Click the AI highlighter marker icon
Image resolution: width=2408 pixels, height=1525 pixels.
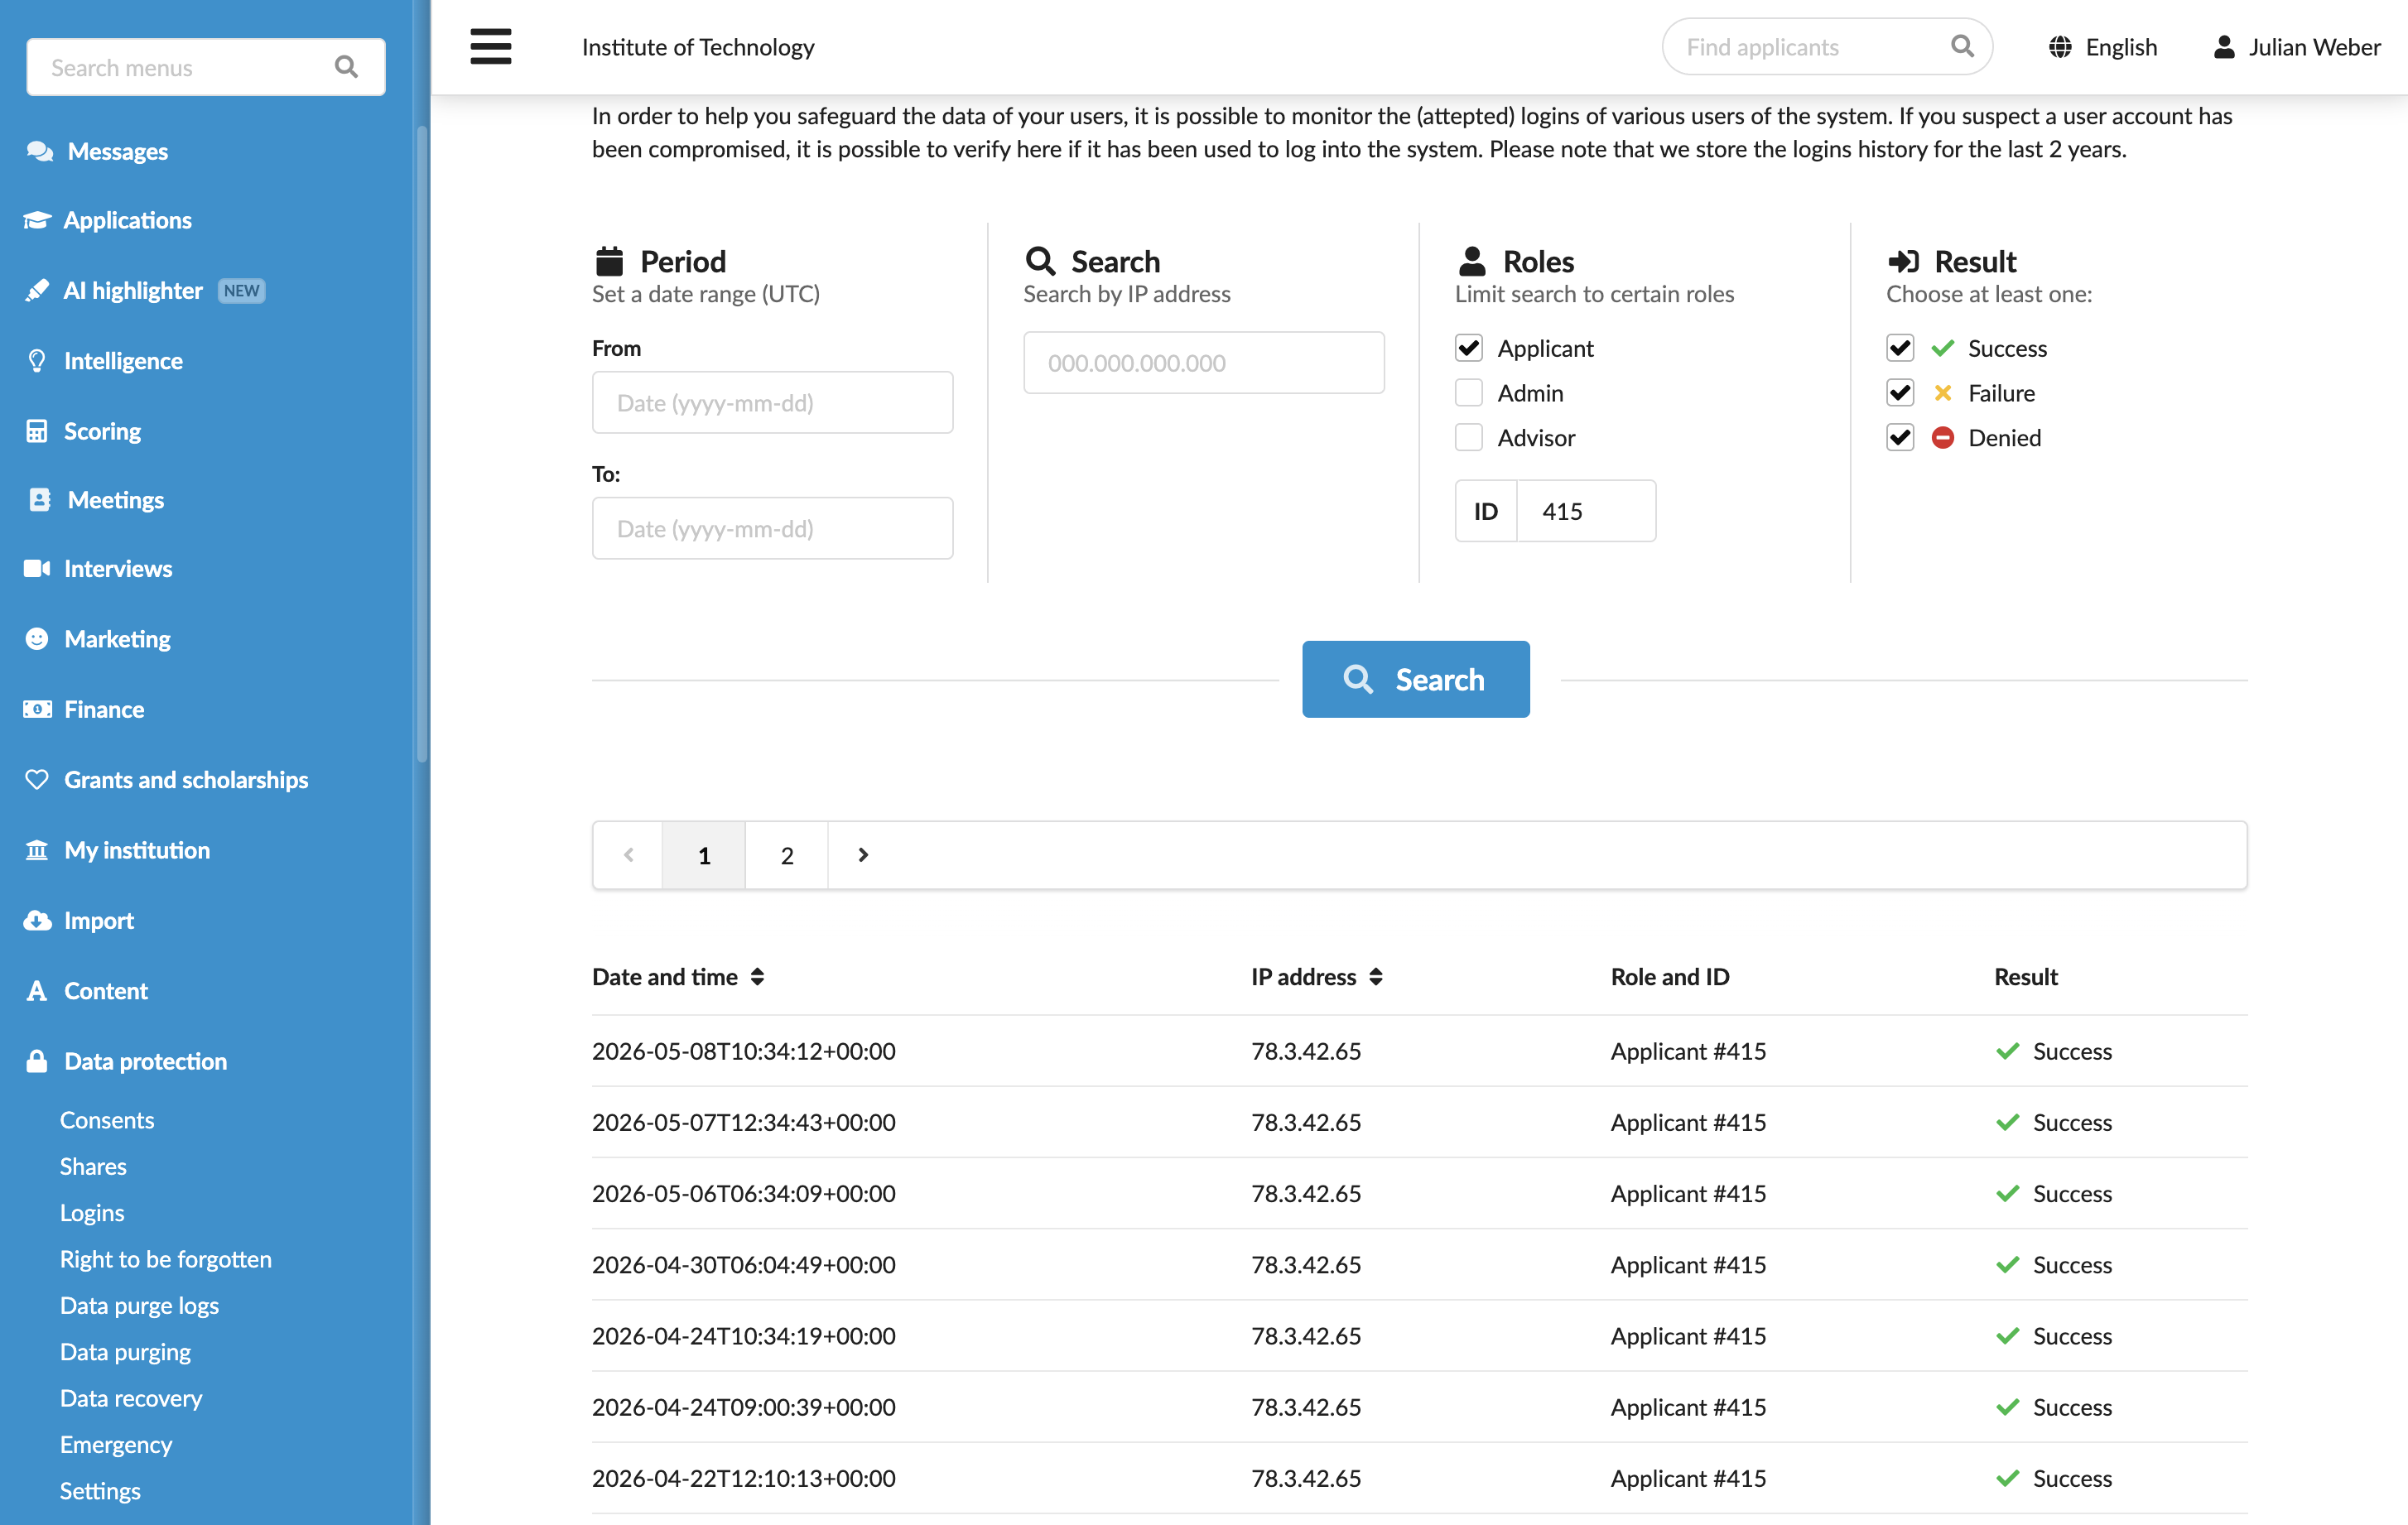tap(37, 290)
